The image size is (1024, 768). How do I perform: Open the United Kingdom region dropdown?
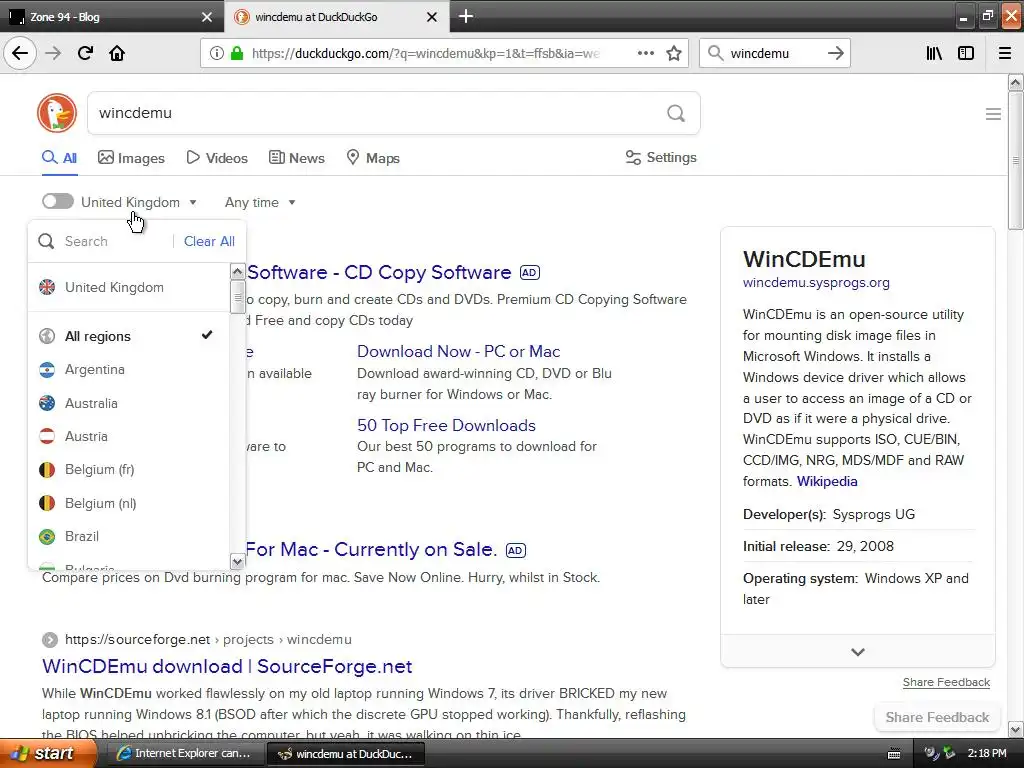pyautogui.click(x=138, y=202)
